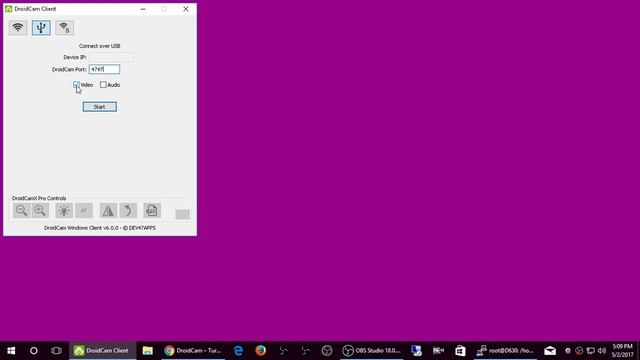Focus the DroidCam Port input field
Viewport: 640px width, 360px height.
pos(104,69)
